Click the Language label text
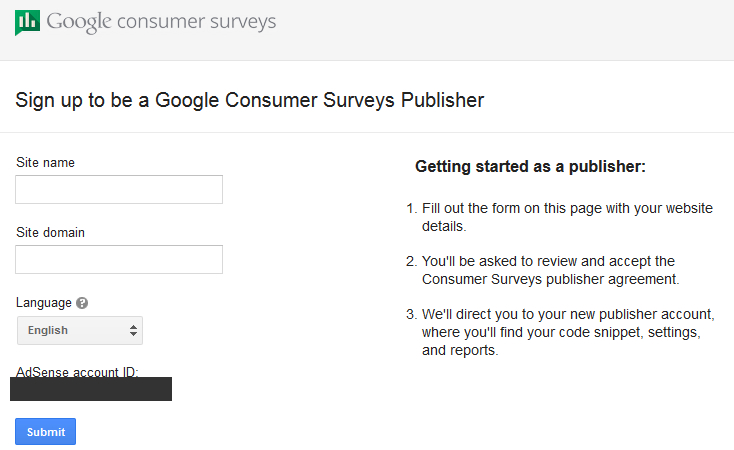The height and width of the screenshot is (450, 734). tap(44, 303)
